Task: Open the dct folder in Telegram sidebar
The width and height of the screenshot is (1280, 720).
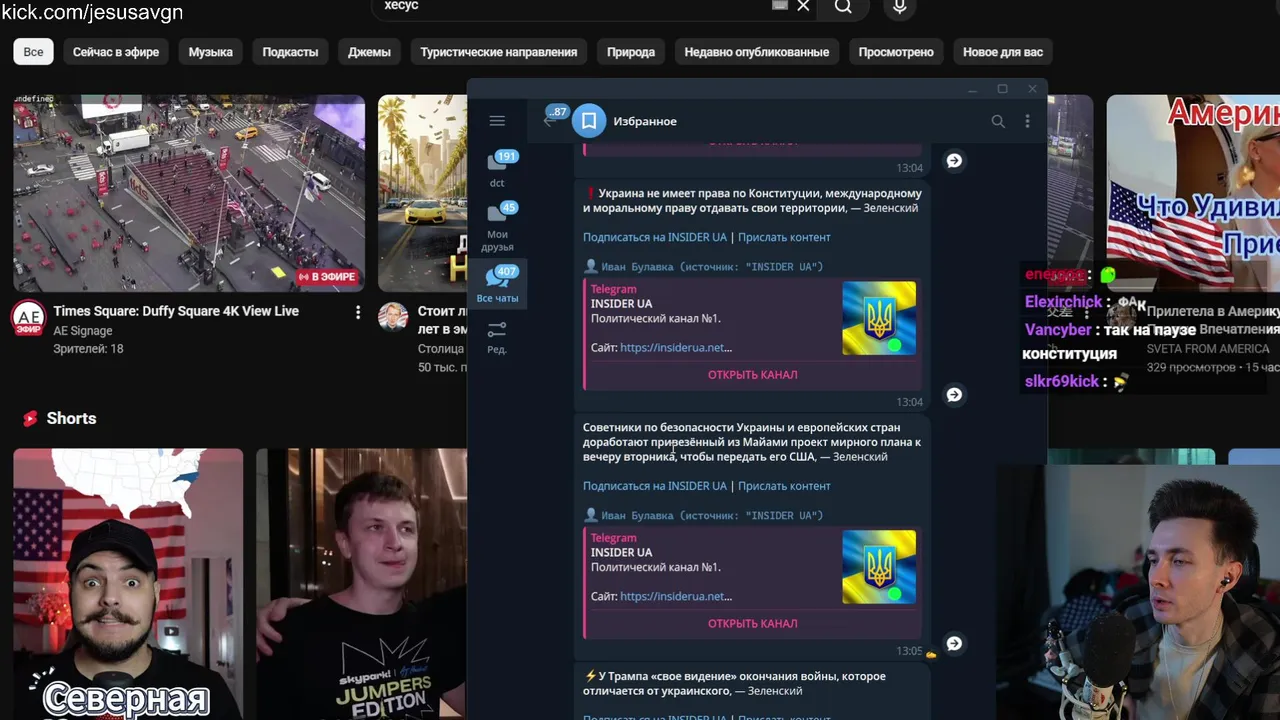Action: point(497,168)
